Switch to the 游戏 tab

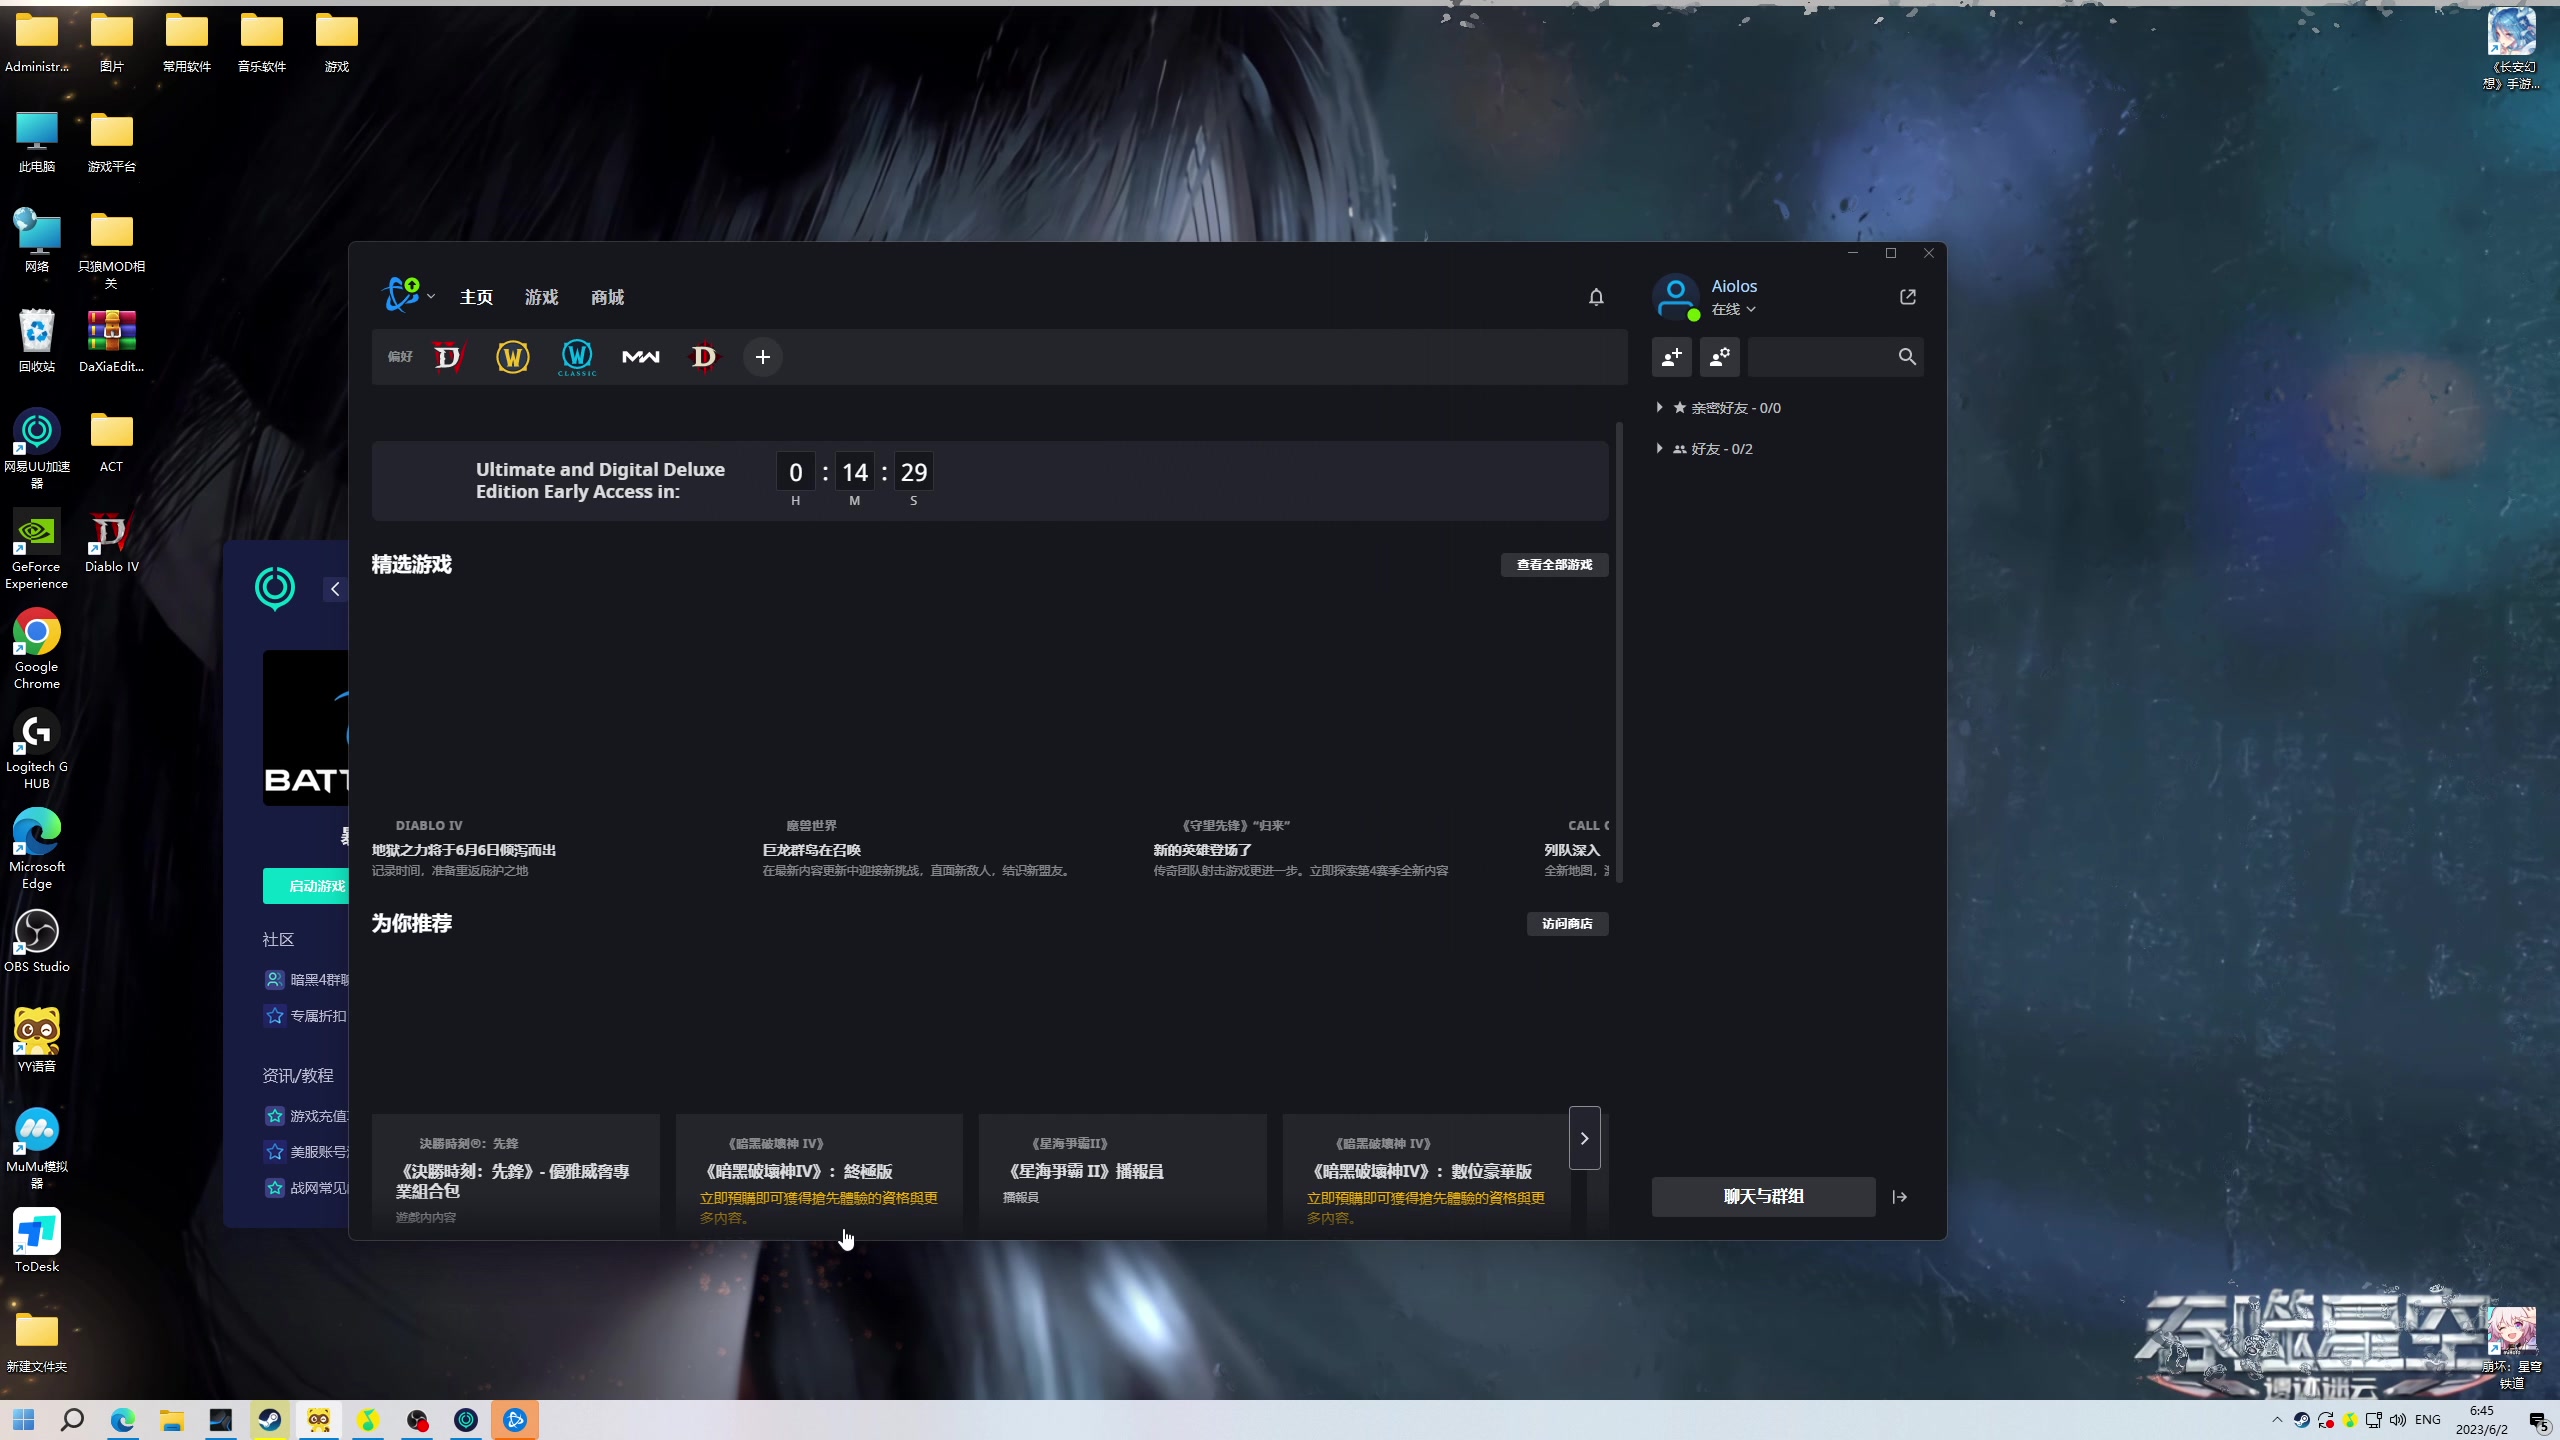541,297
